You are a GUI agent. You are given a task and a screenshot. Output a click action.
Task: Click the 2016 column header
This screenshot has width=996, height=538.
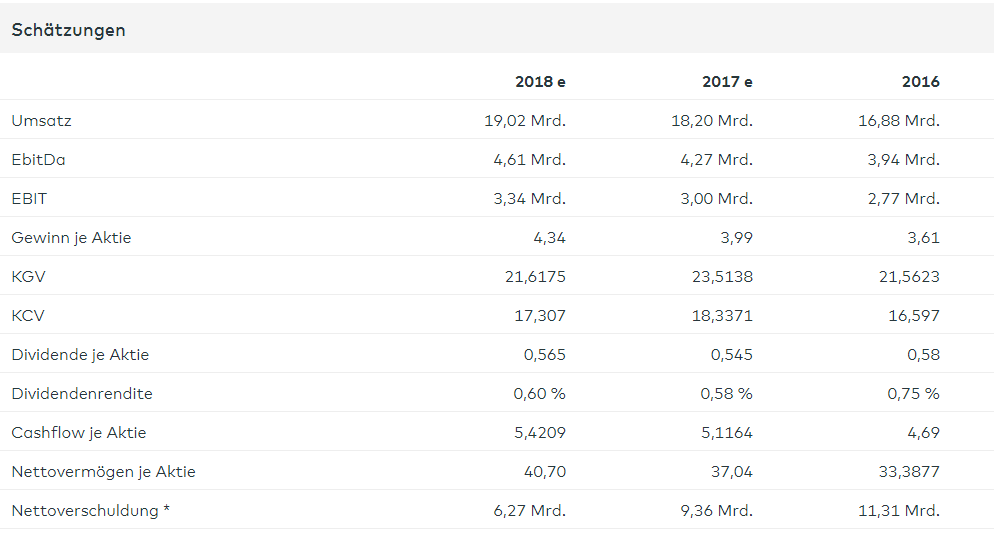coord(920,82)
